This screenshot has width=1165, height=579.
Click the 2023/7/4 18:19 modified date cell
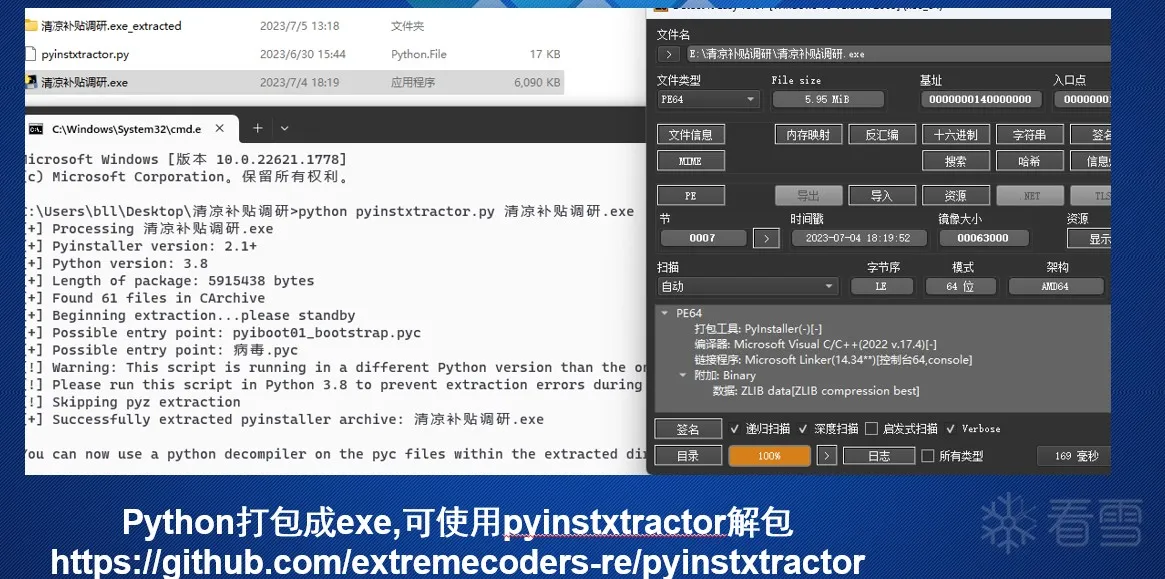pos(299,83)
